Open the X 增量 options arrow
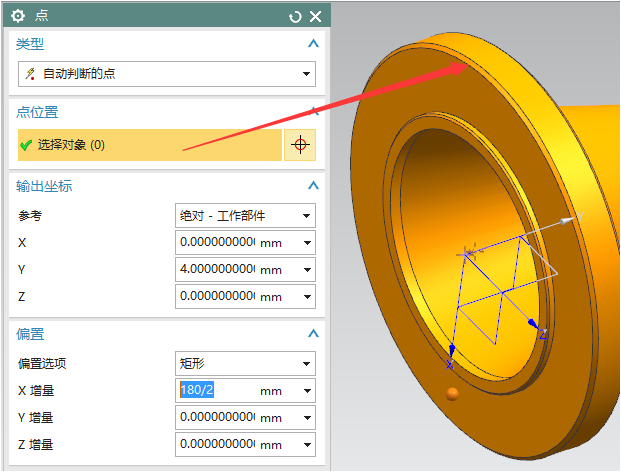Viewport: 621px width, 472px height. [x=306, y=391]
